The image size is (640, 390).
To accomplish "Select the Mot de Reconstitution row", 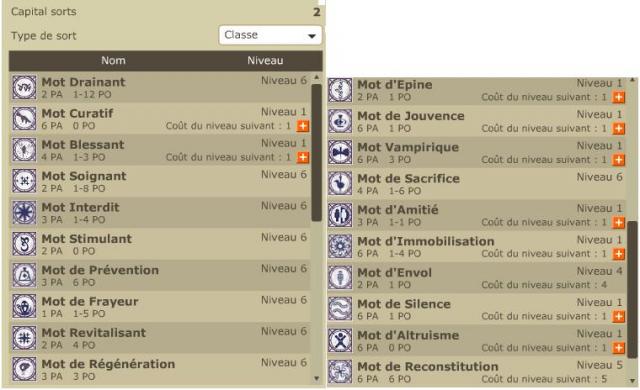I will point(476,372).
